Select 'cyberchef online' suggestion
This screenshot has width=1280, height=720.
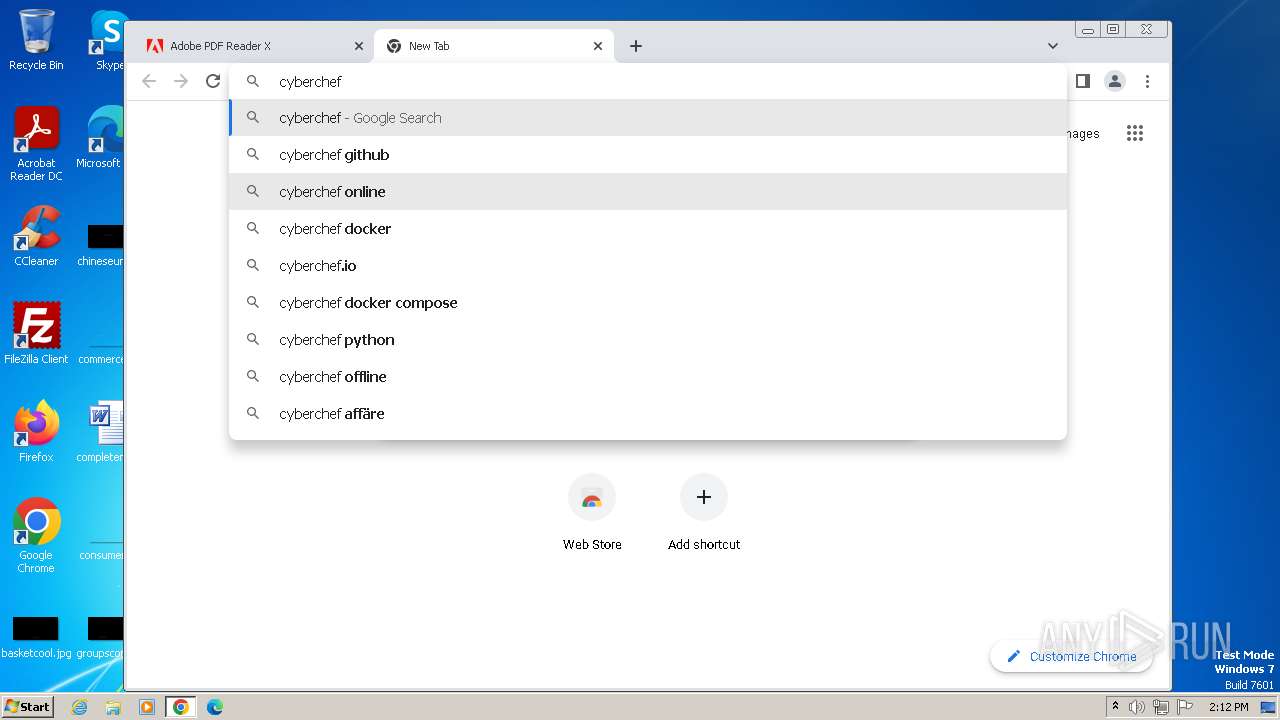click(x=648, y=192)
